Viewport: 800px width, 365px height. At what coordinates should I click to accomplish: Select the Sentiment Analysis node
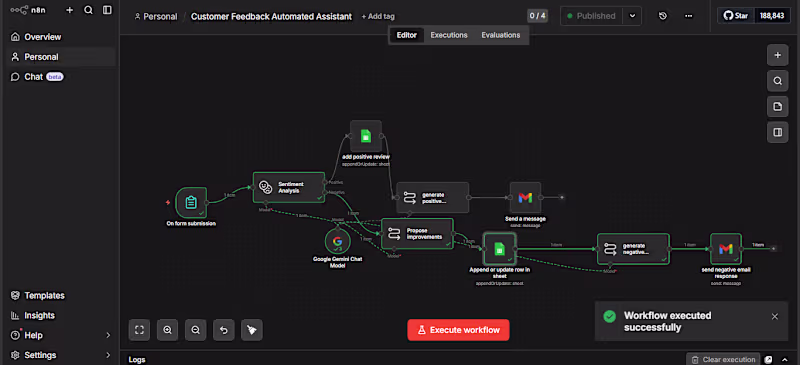pos(289,187)
